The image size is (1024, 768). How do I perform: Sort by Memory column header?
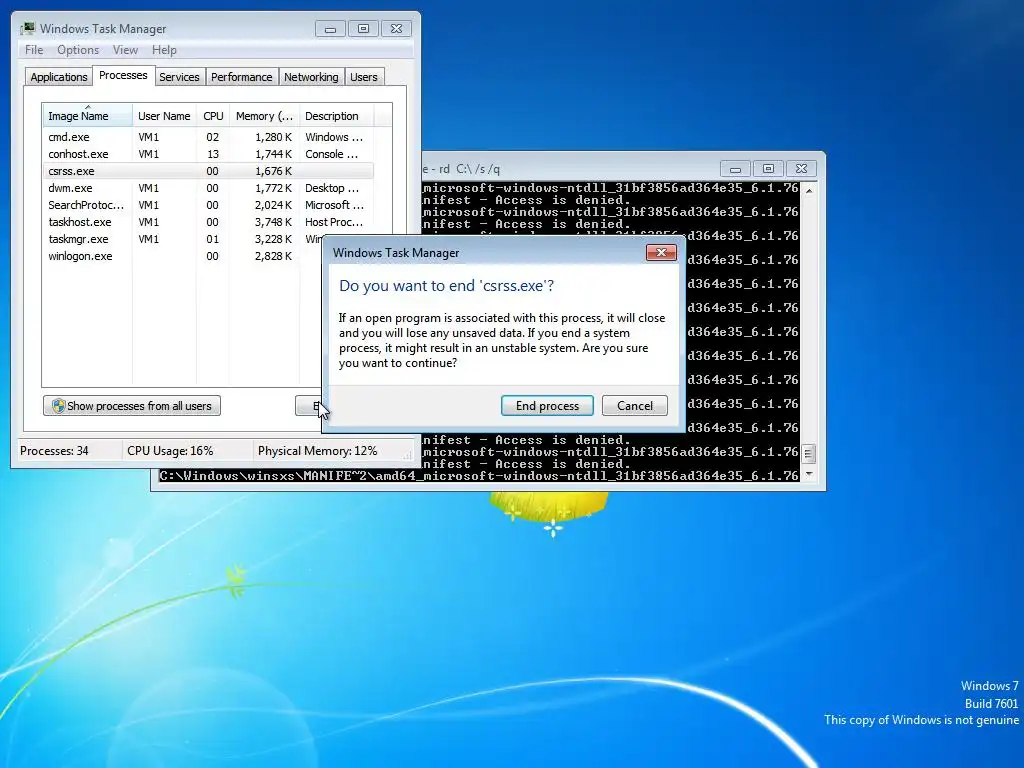tap(264, 116)
